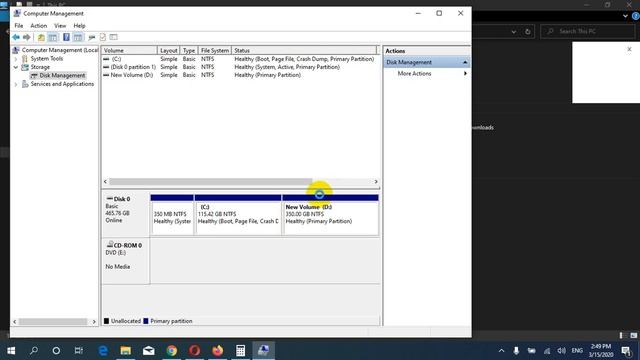Click the Layout column header
The height and width of the screenshot is (360, 640).
pos(169,51)
